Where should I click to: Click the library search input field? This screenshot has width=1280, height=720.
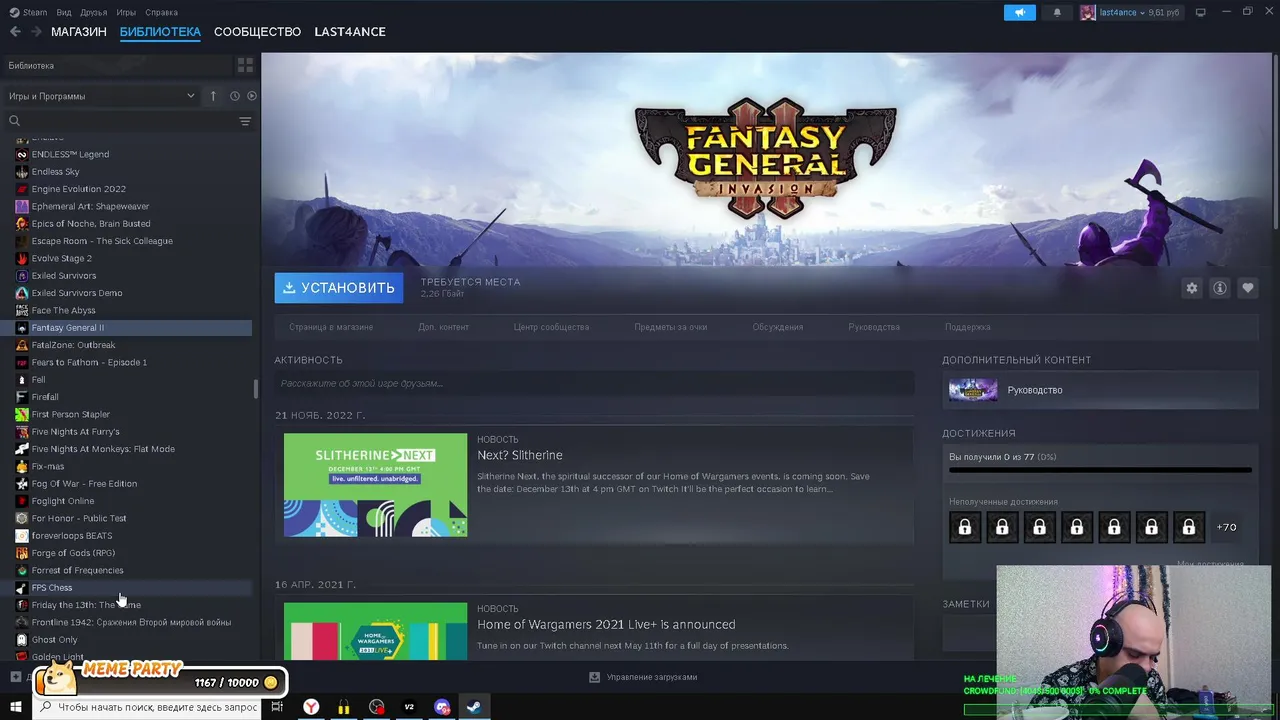[128, 121]
